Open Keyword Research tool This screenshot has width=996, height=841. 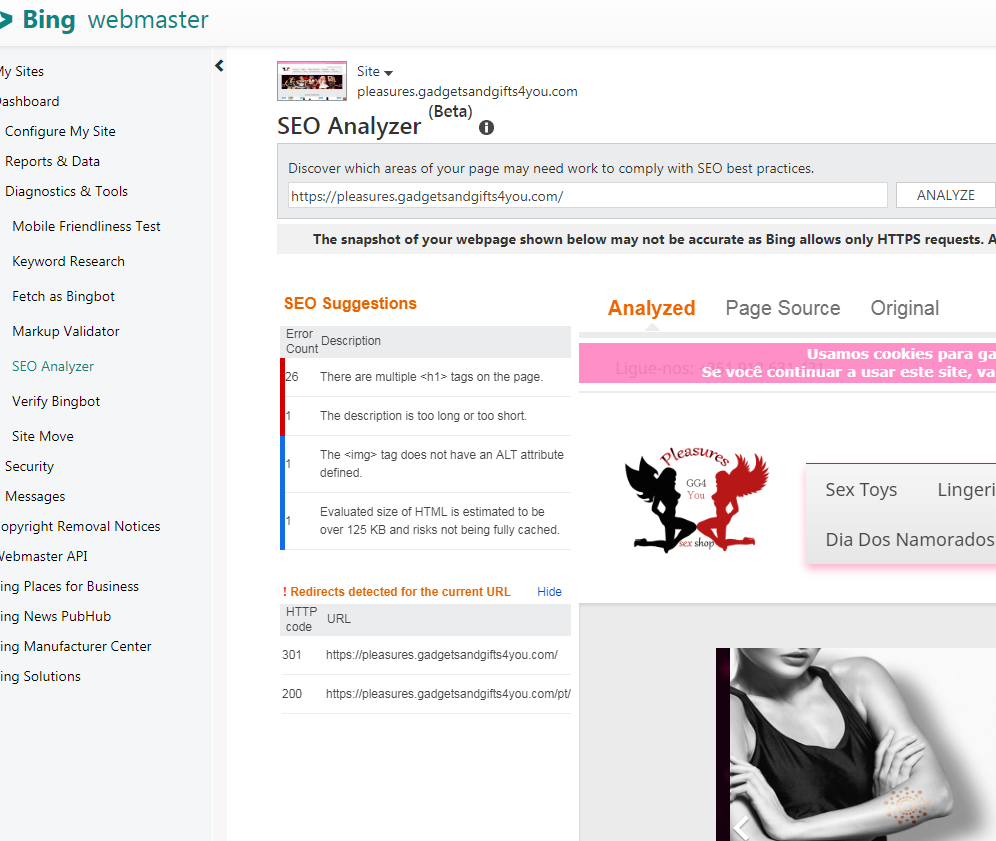(69, 261)
